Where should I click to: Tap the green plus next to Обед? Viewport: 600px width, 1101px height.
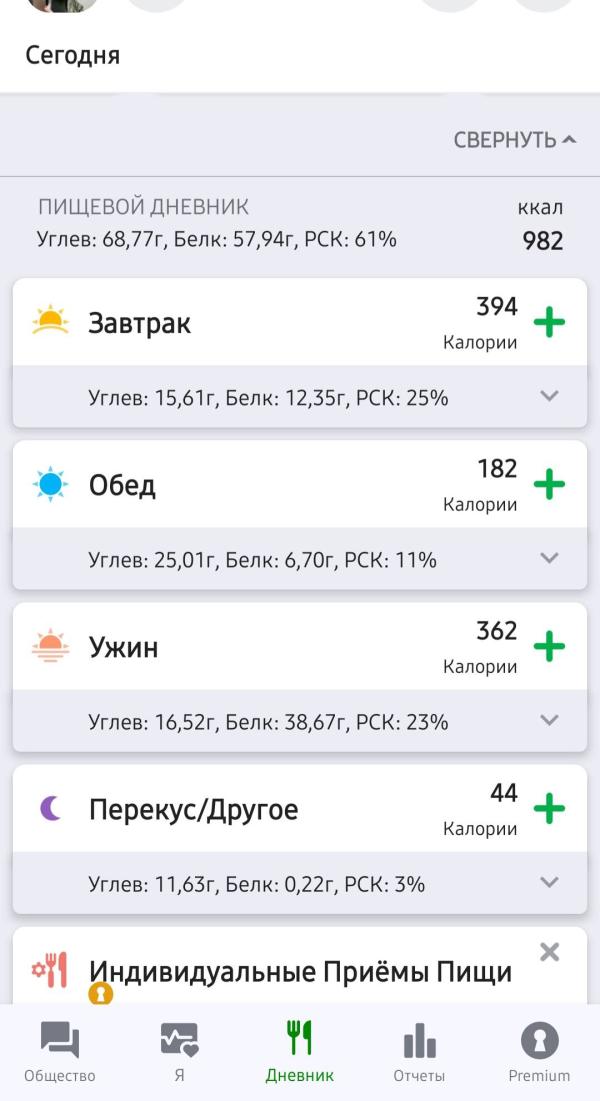(x=549, y=485)
